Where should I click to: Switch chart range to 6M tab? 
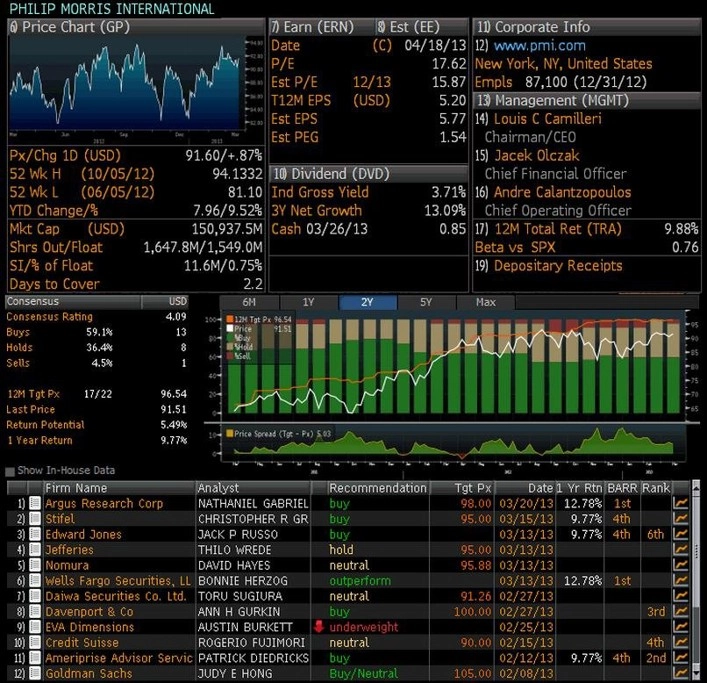click(249, 302)
